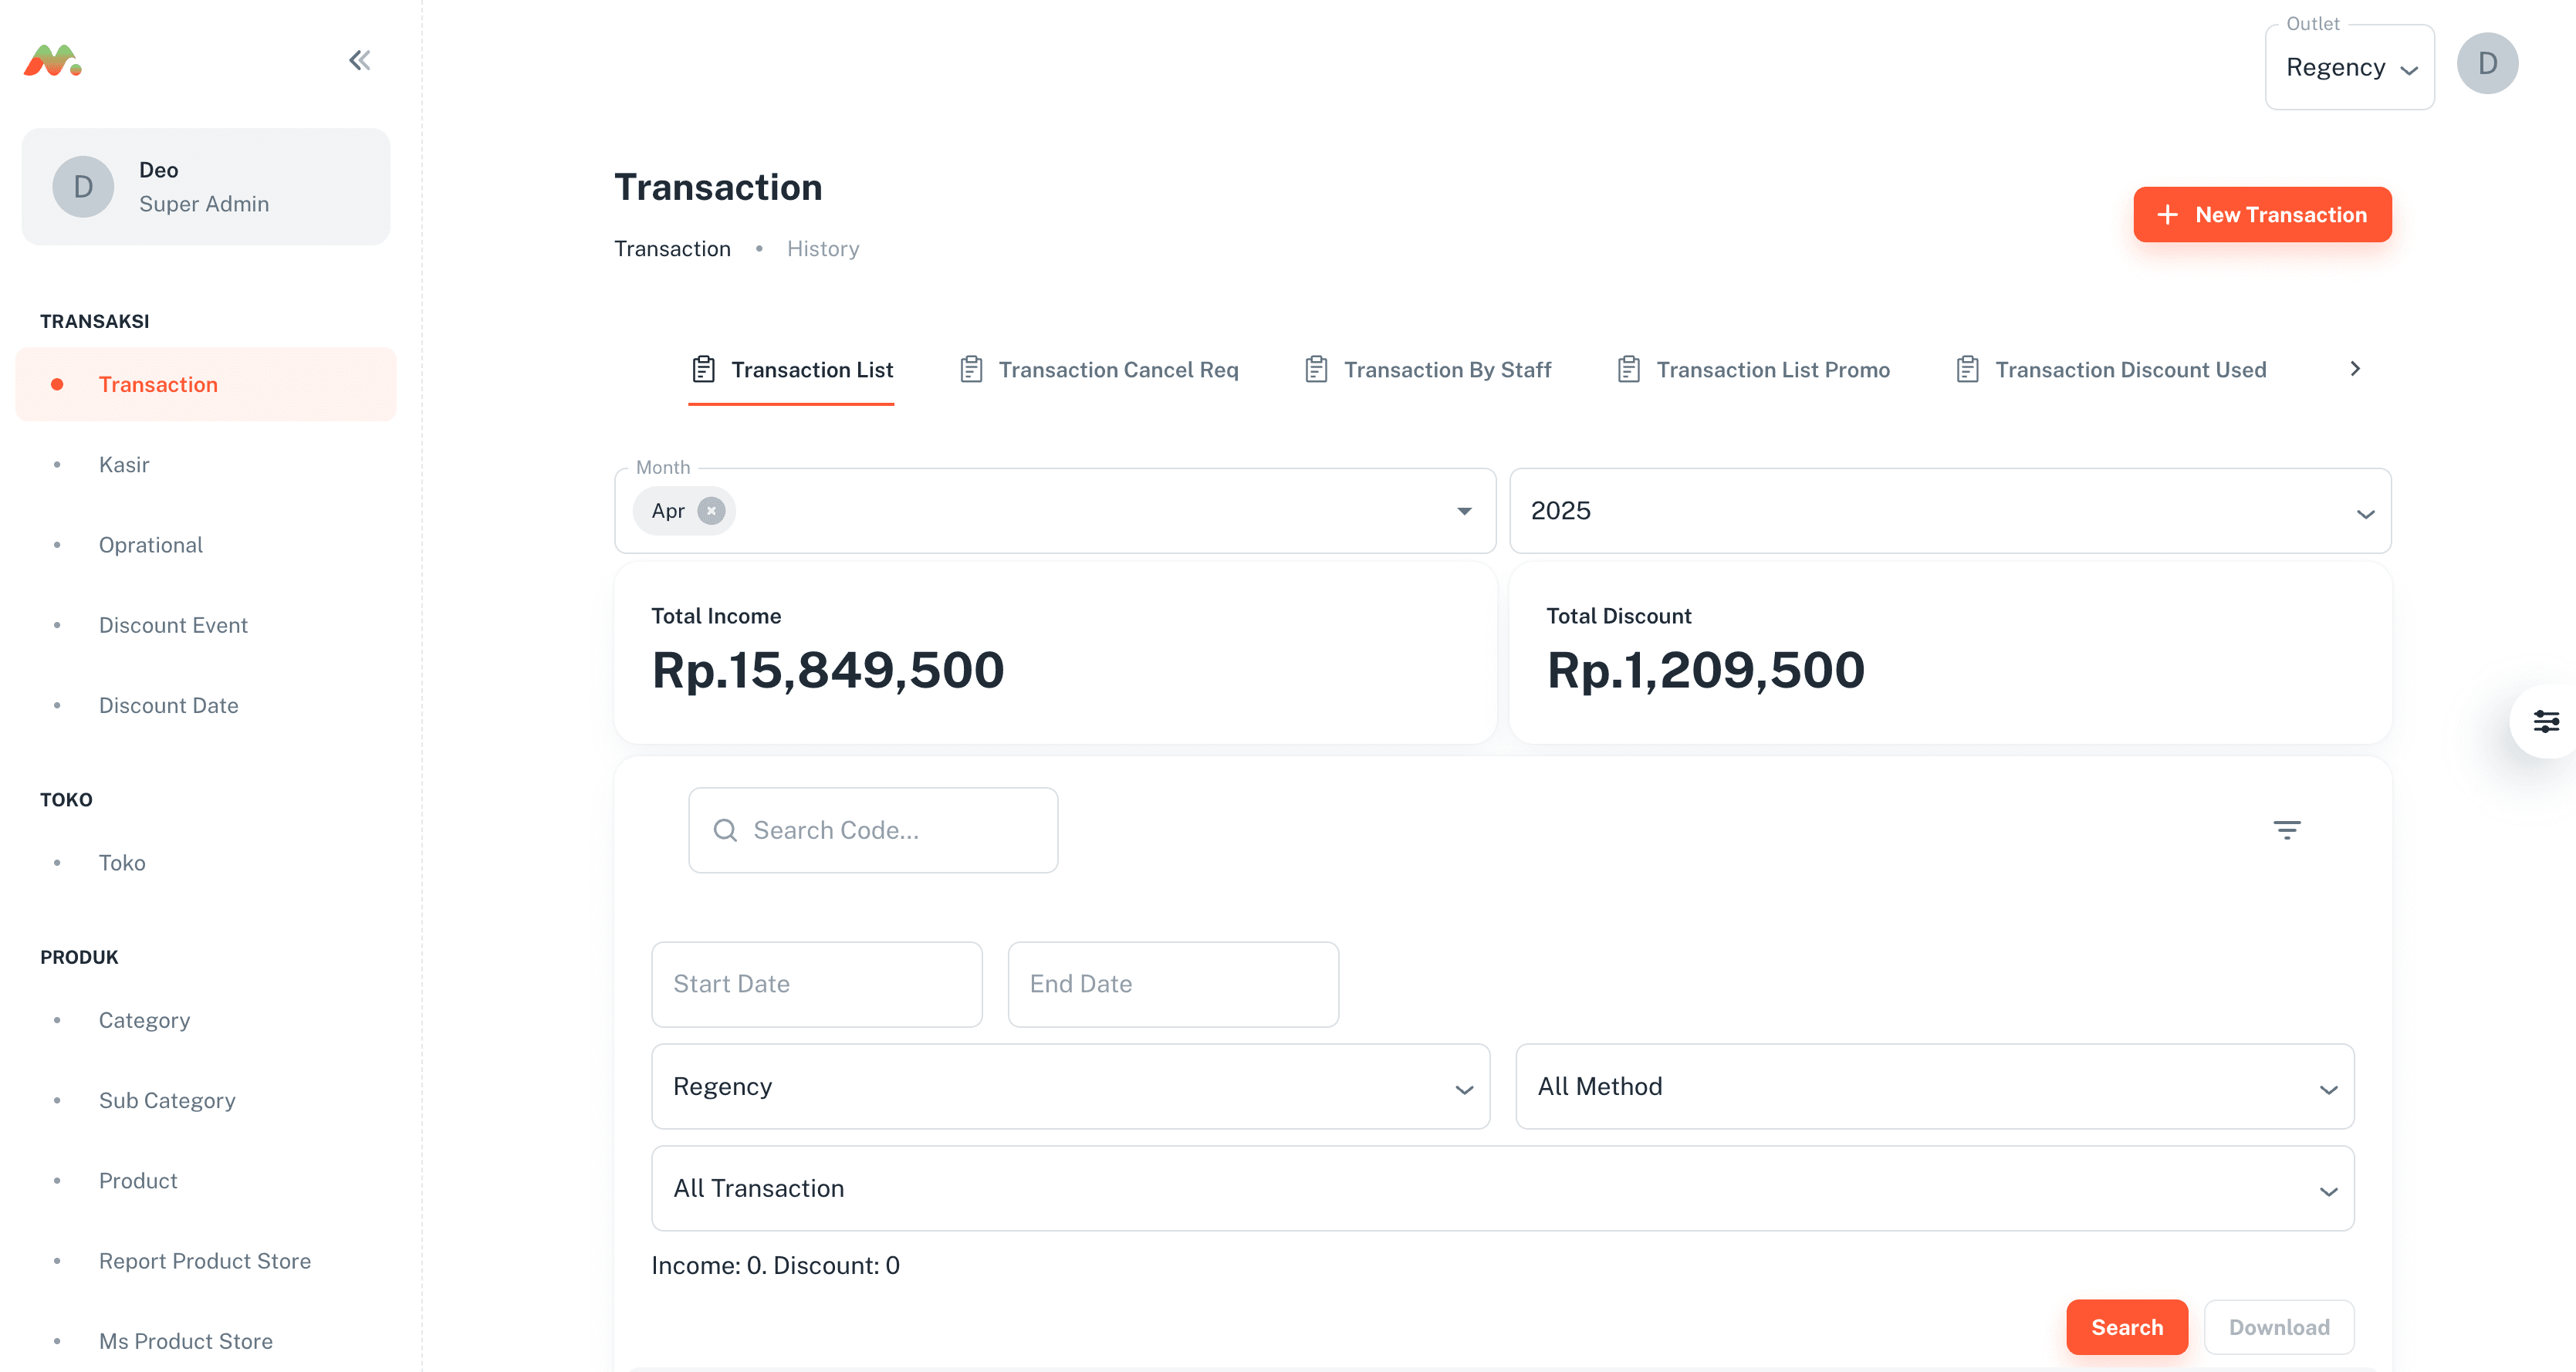Switch to the Transaction List Promo tab

pos(1773,369)
